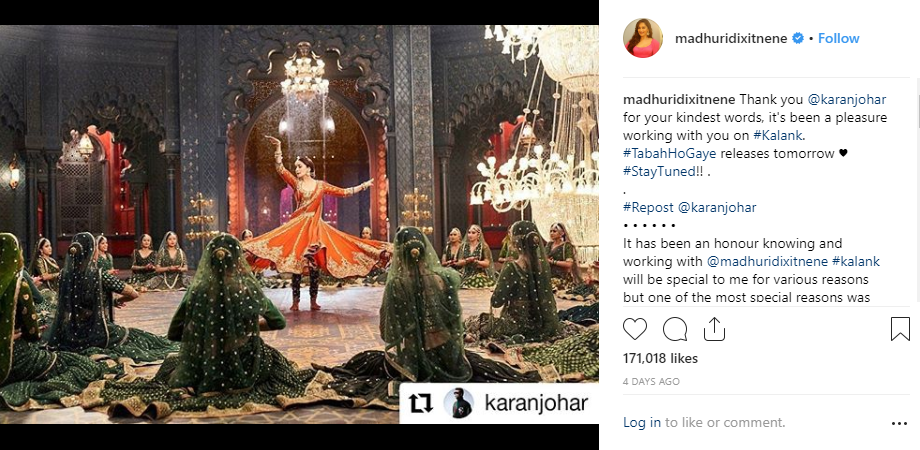Click the madhuridixitnene profile avatar
The width and height of the screenshot is (920, 450).
642,38
